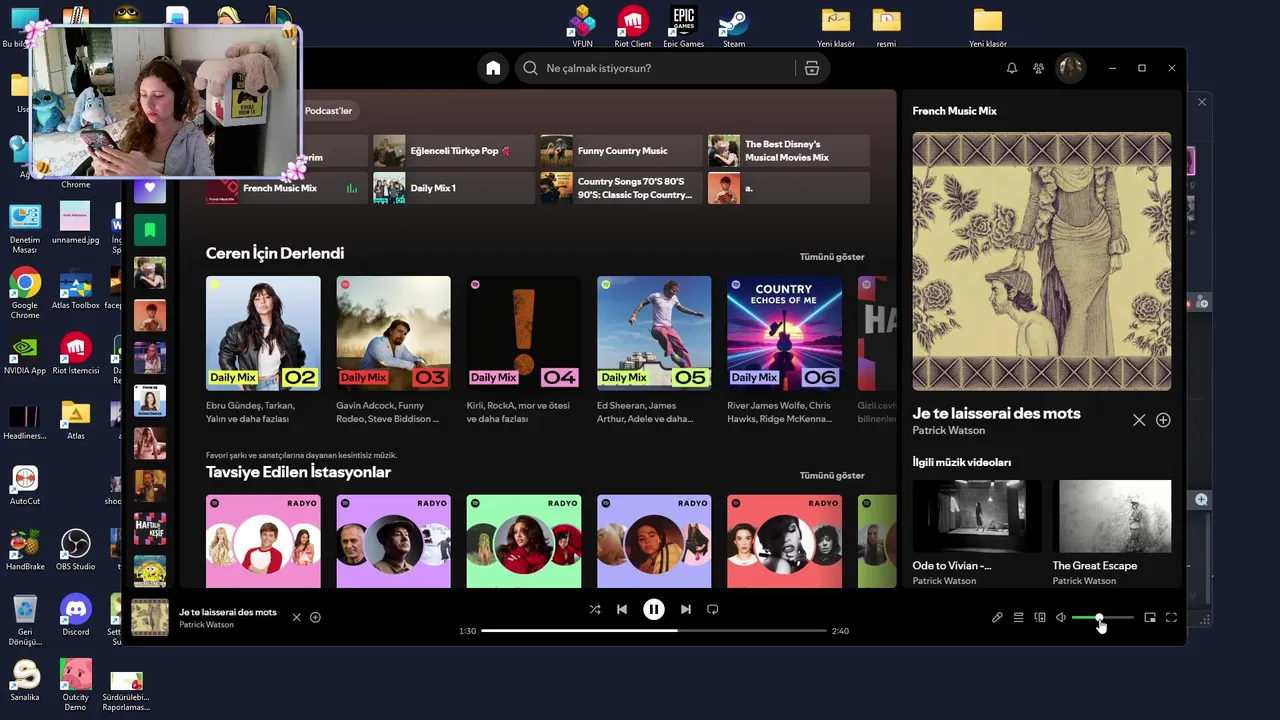This screenshot has width=1280, height=720.
Task: Open Friend Activity icon
Action: [x=1039, y=68]
